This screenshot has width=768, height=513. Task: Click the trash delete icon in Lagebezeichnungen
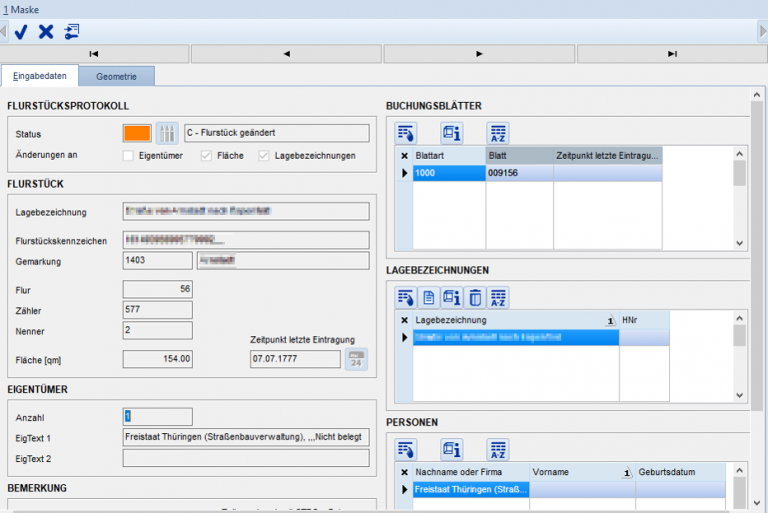(475, 297)
